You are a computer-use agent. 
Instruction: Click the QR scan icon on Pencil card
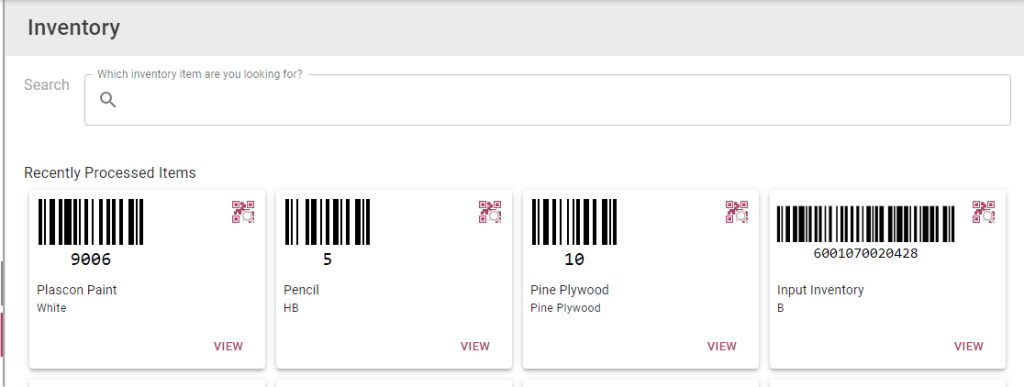click(x=490, y=212)
